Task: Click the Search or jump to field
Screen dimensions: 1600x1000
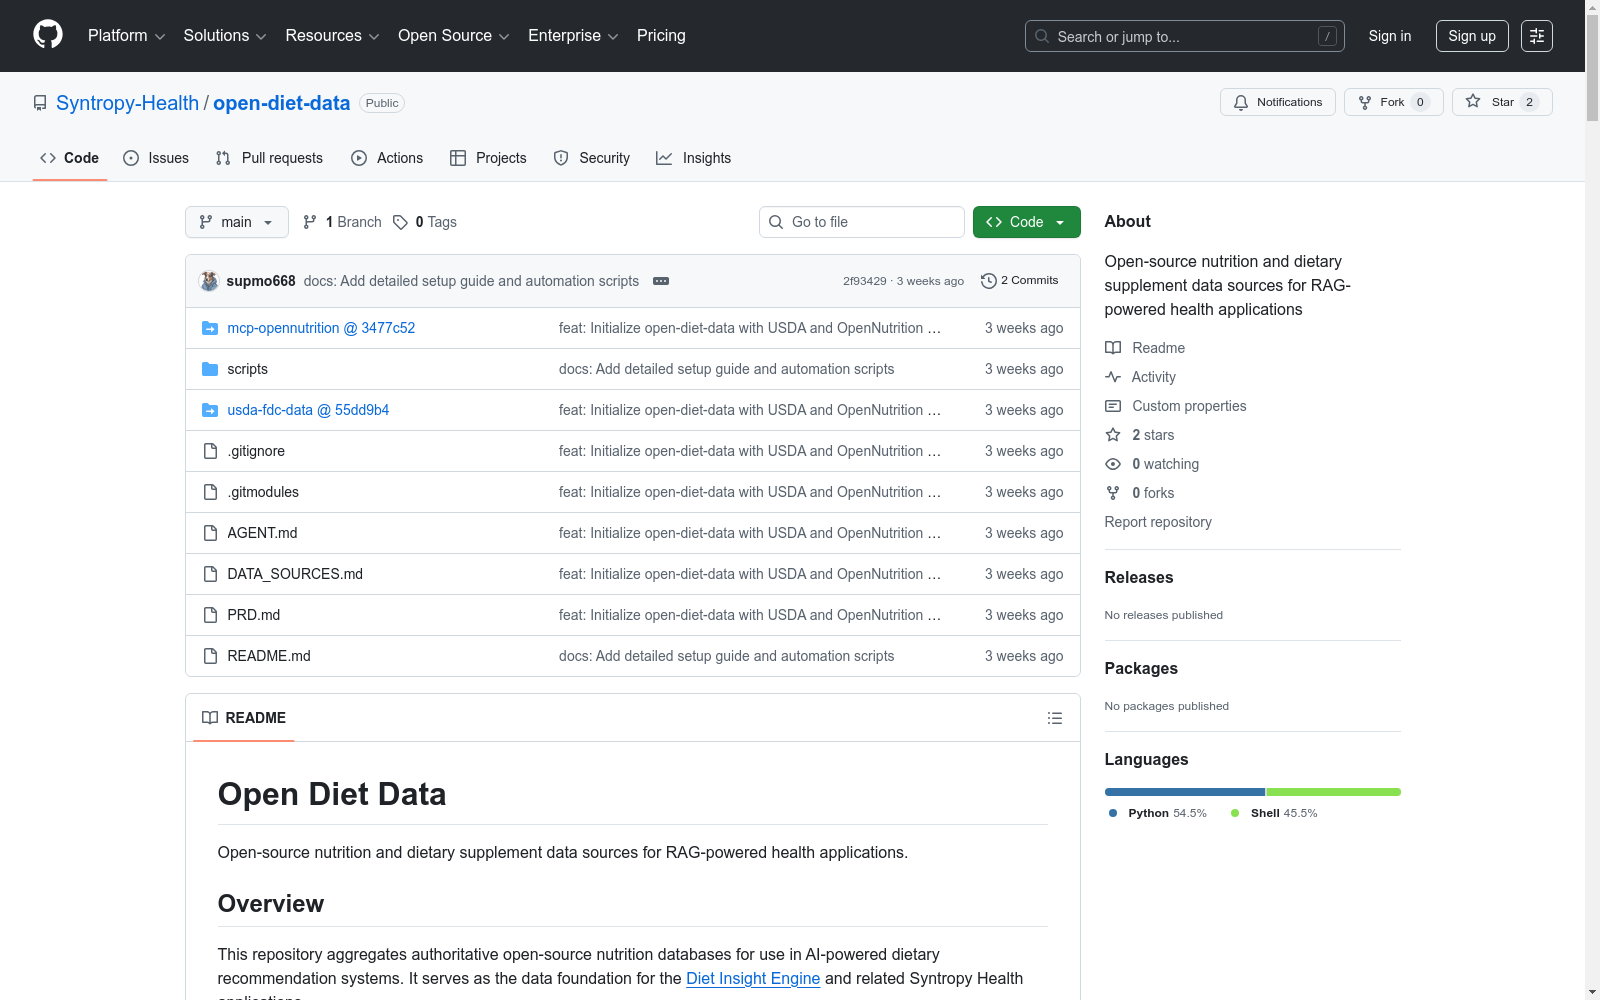Action: [x=1185, y=36]
